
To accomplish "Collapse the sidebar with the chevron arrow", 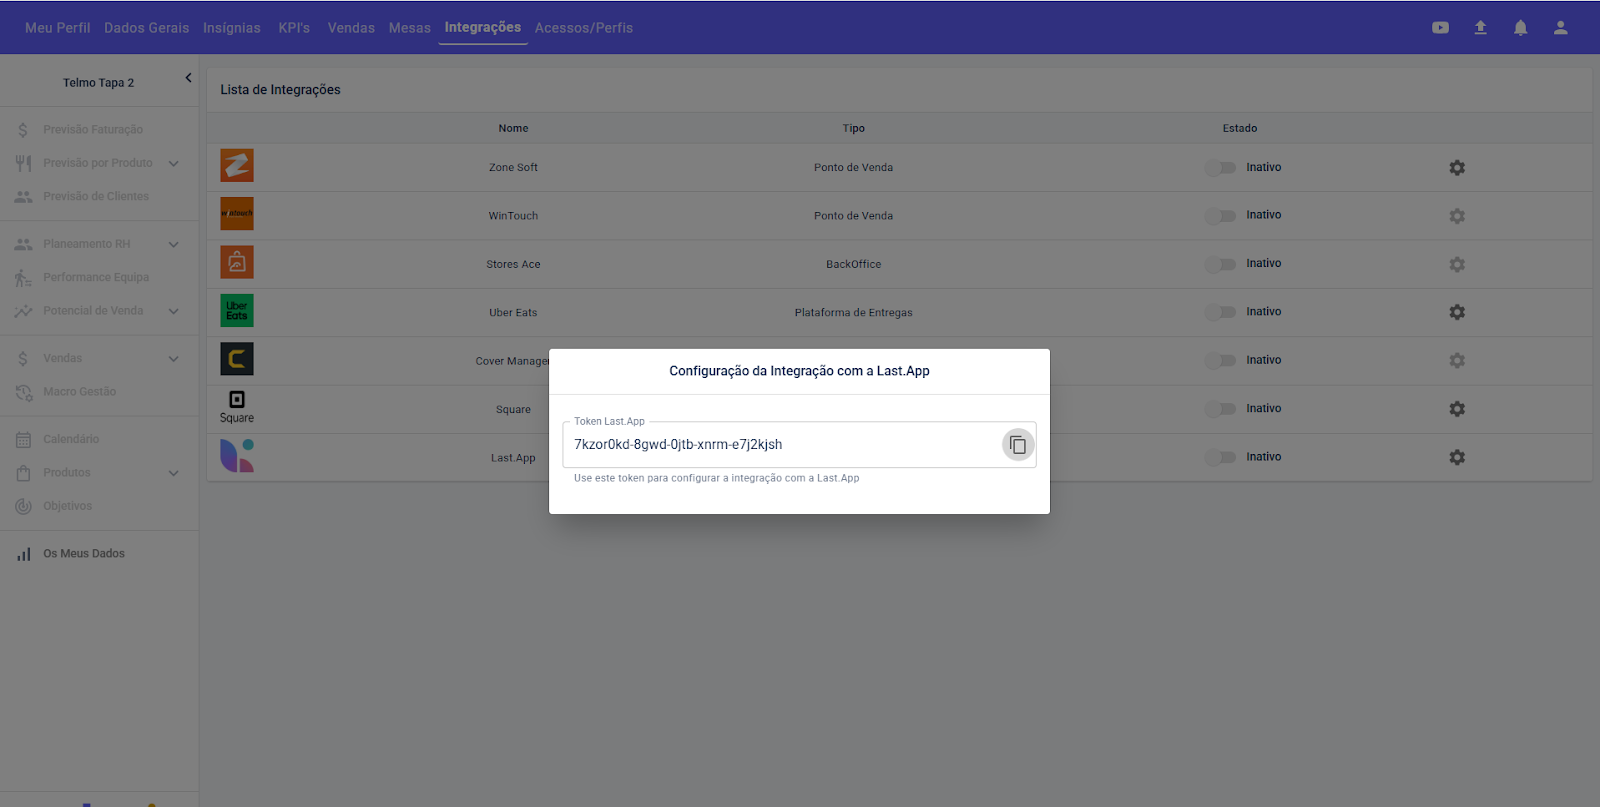I will 188,78.
